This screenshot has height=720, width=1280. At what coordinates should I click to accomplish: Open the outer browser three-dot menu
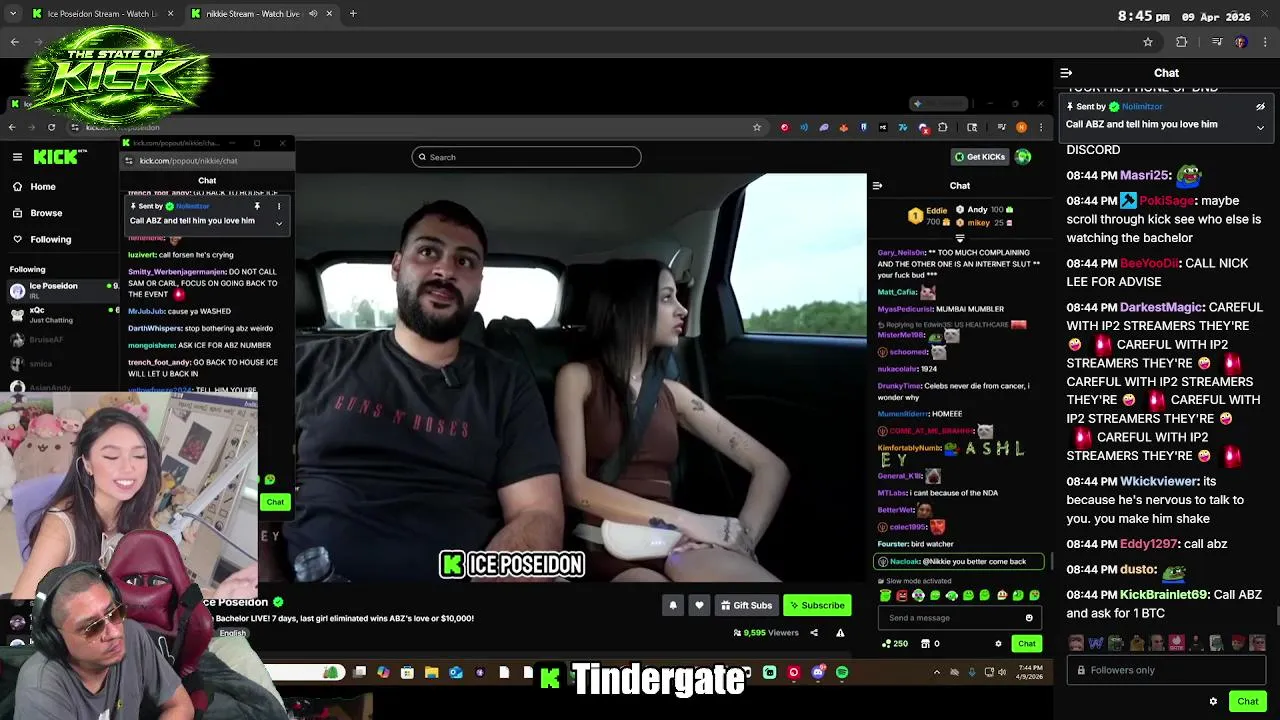tap(1266, 42)
